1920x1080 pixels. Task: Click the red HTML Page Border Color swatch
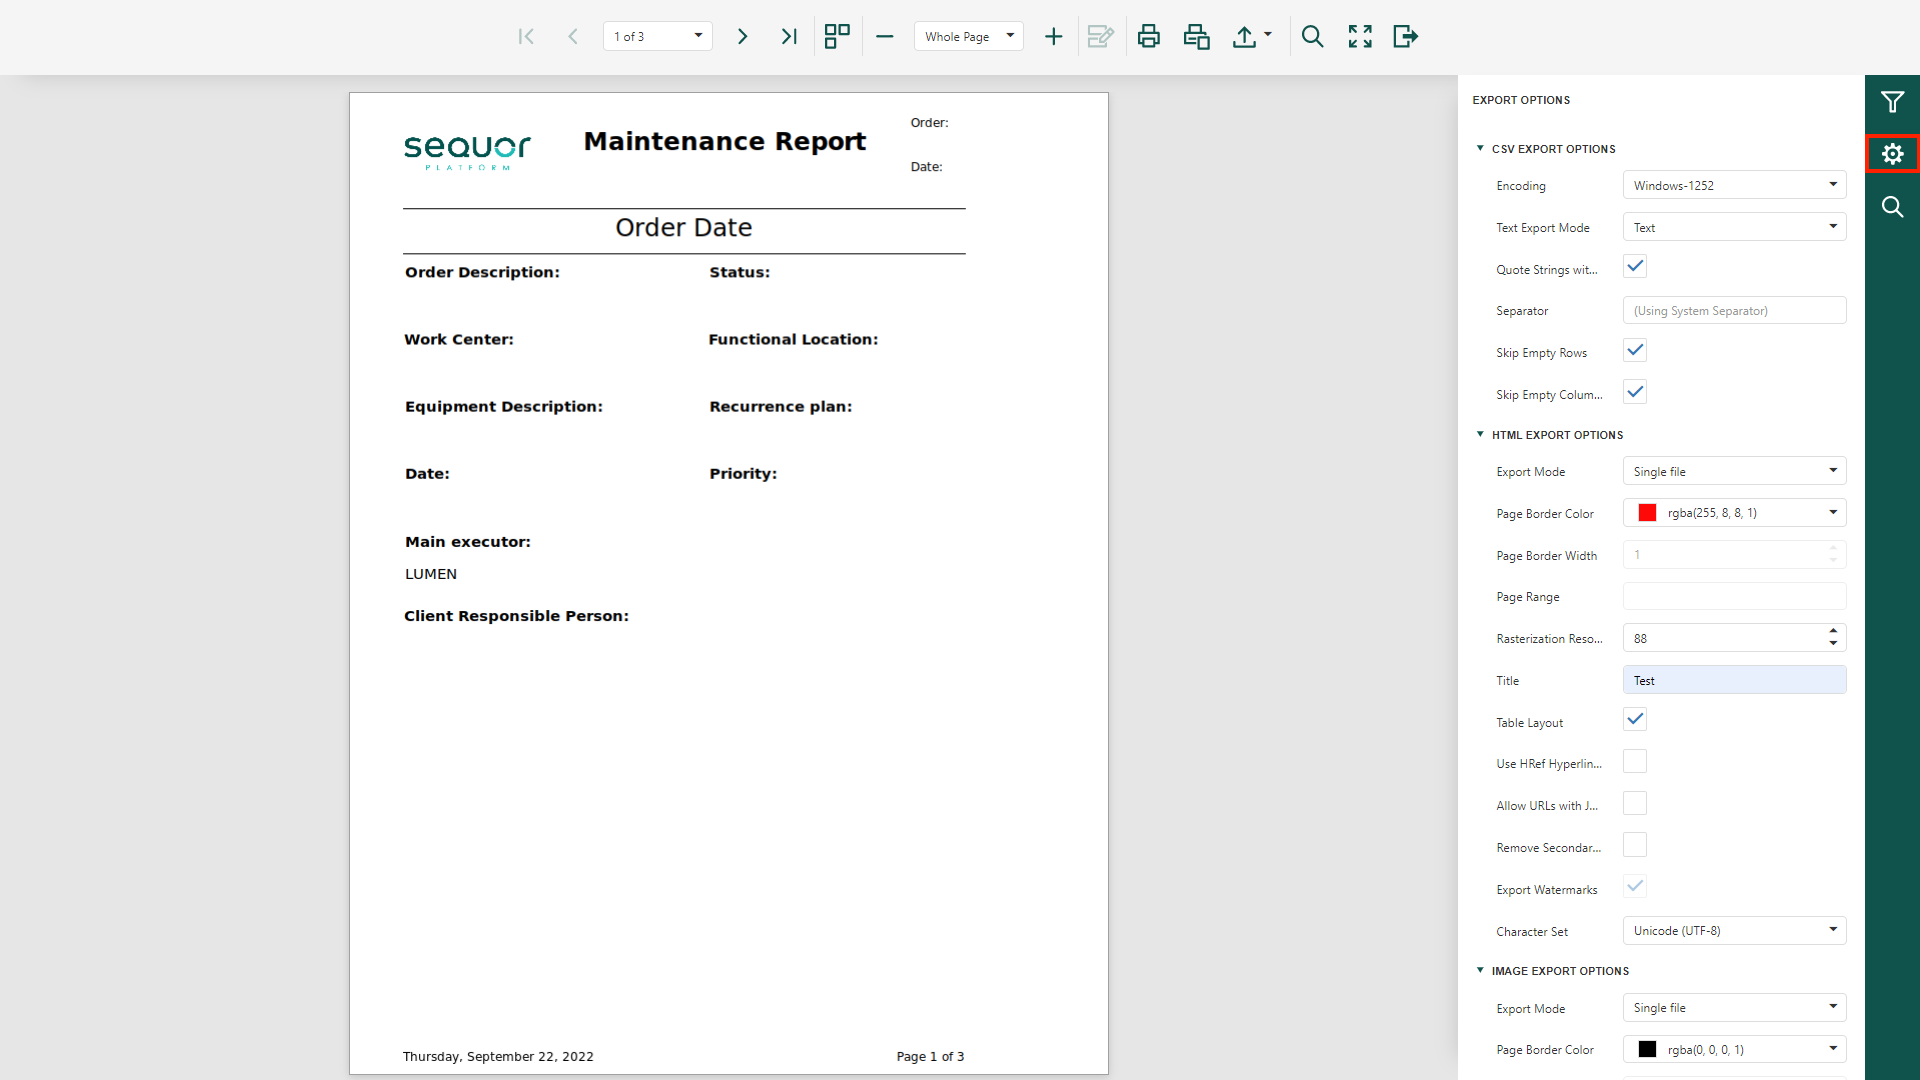coord(1647,513)
